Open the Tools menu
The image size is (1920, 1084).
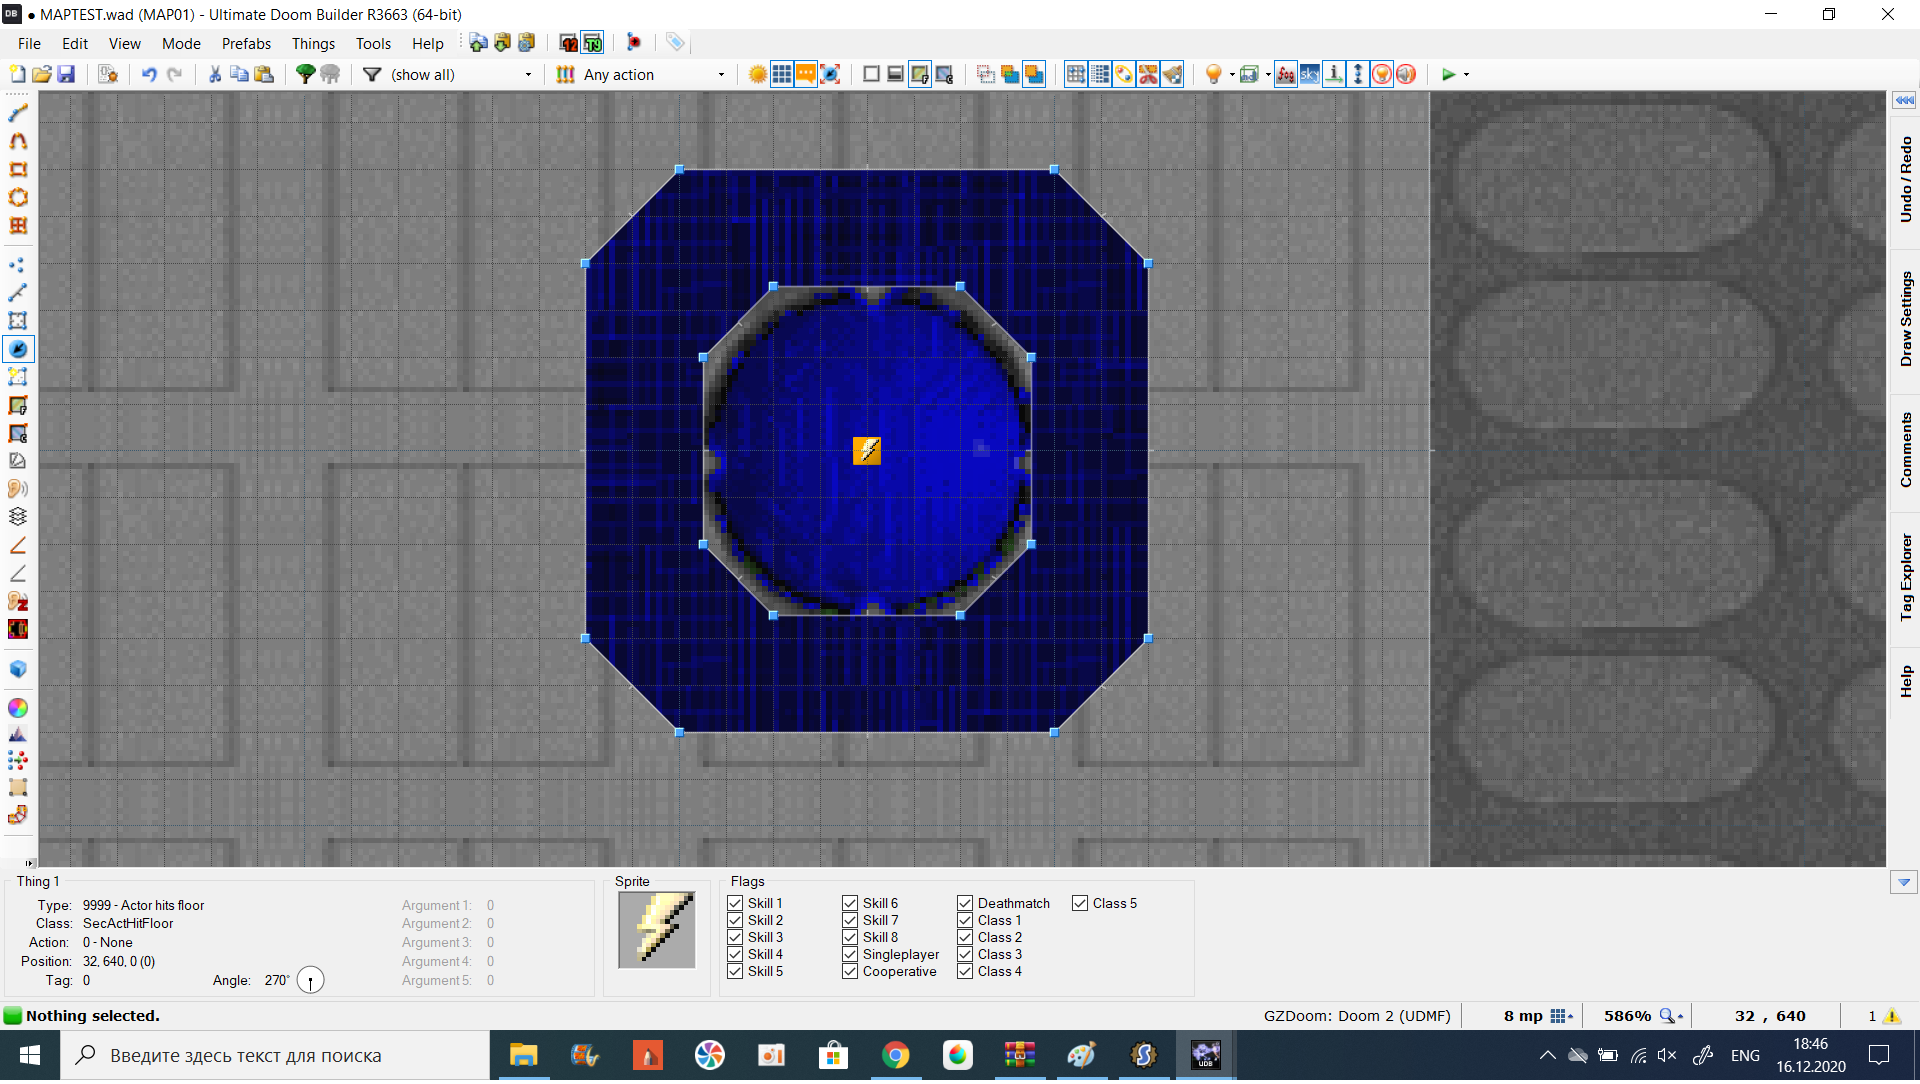tap(373, 44)
